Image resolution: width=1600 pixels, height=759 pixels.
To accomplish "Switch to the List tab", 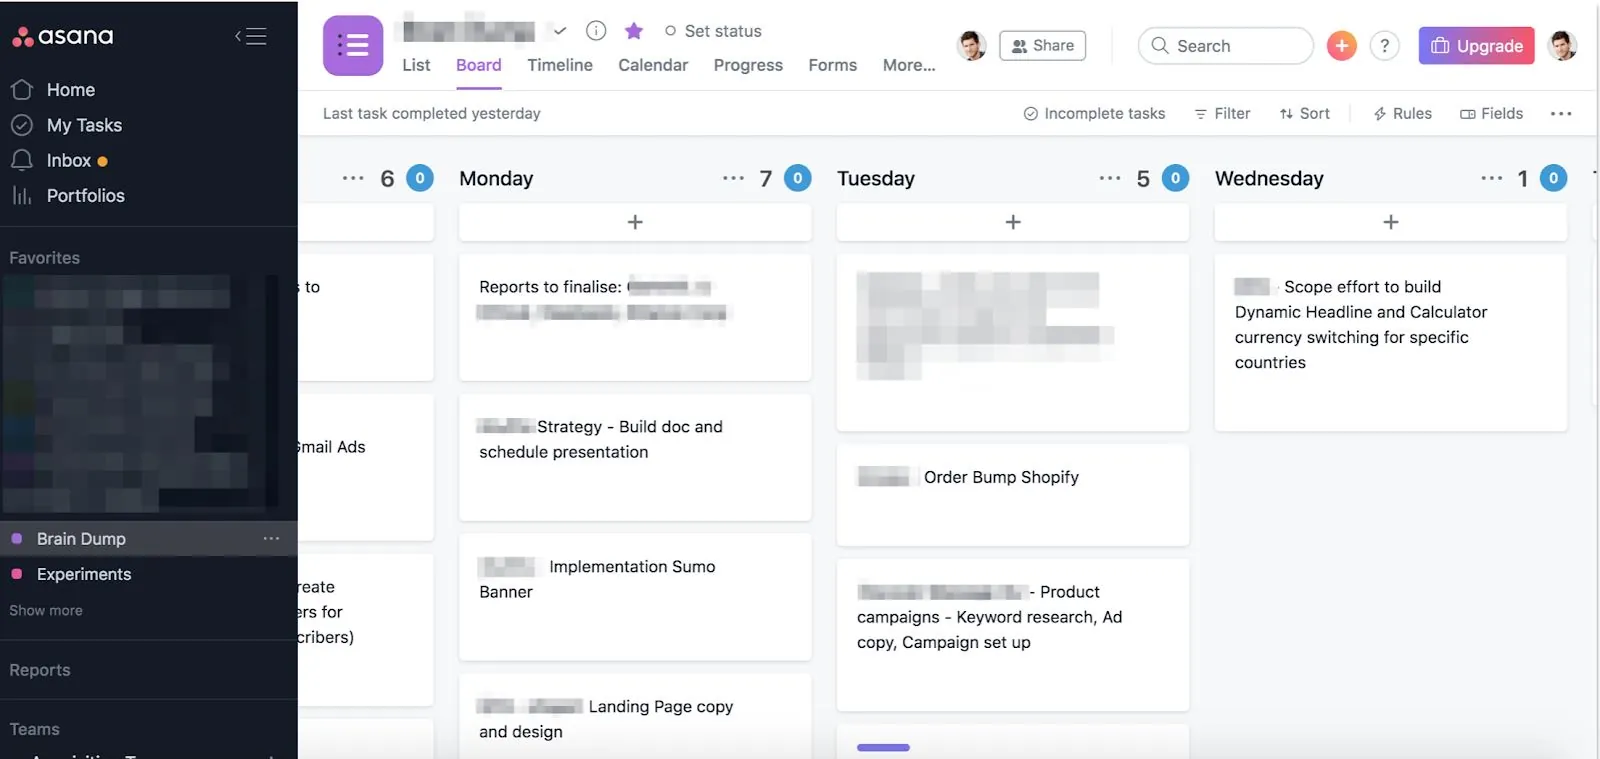I will click(416, 65).
